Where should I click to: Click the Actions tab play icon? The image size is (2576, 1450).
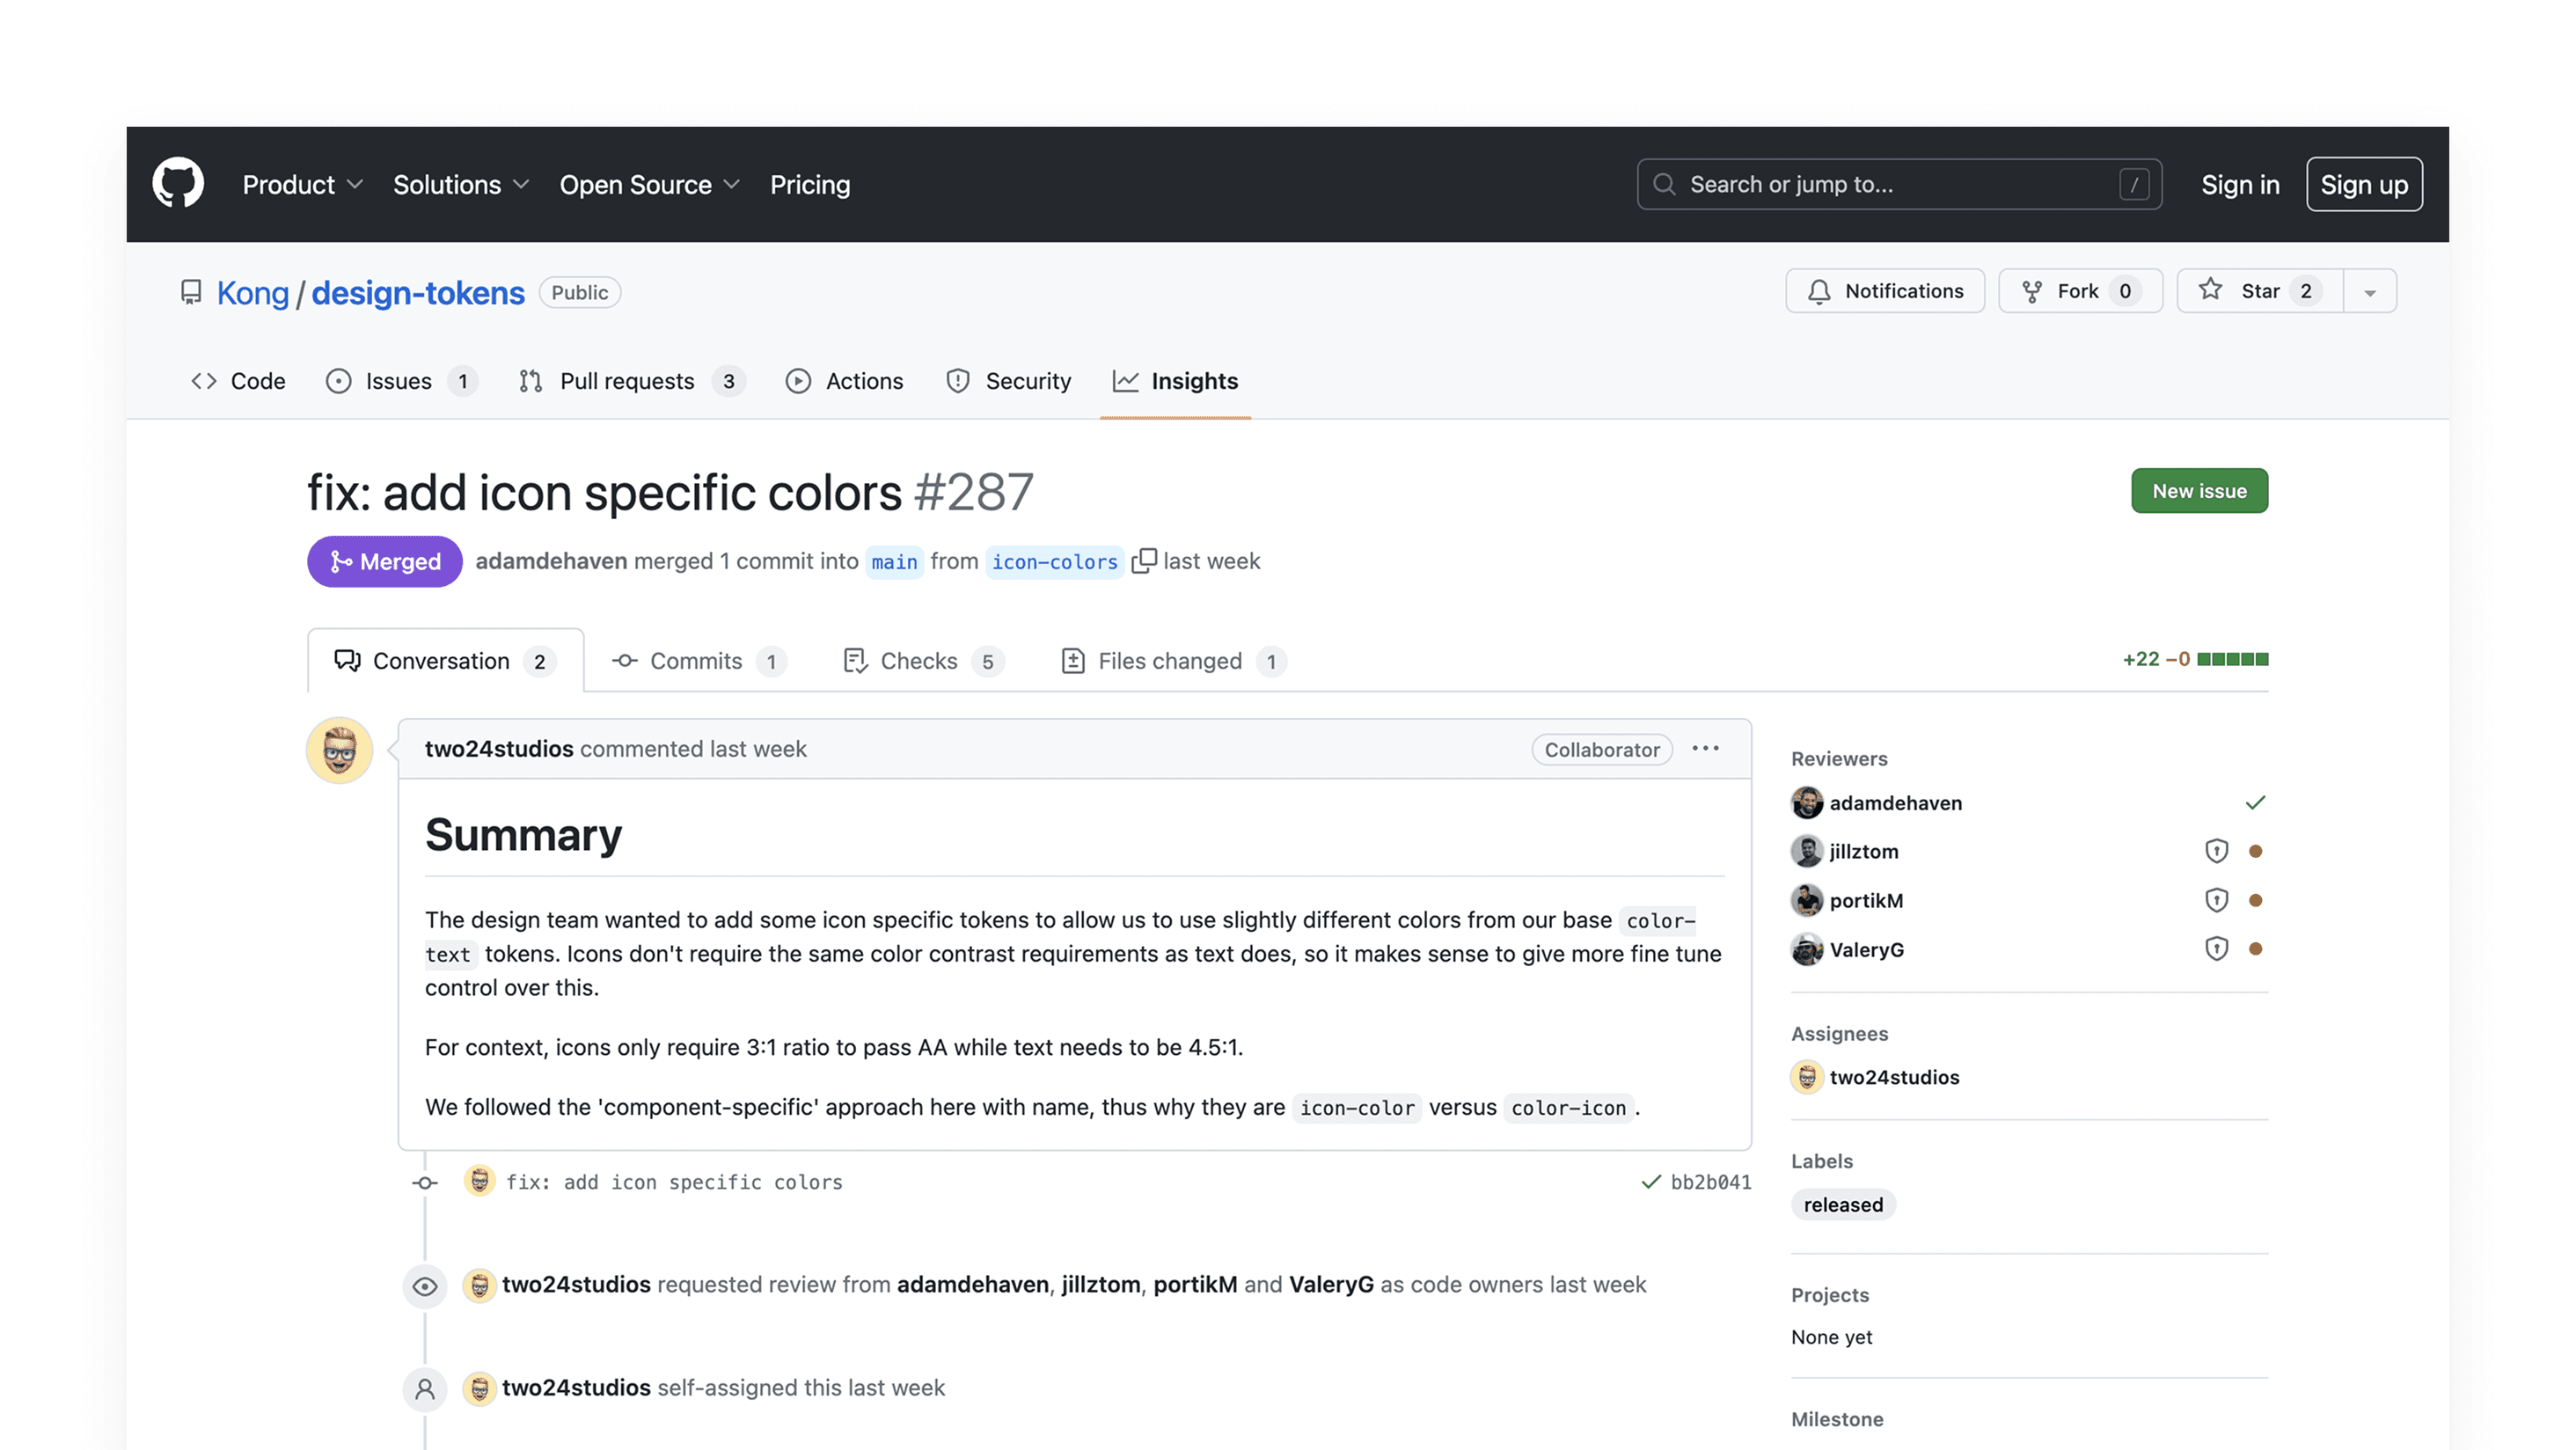[798, 381]
